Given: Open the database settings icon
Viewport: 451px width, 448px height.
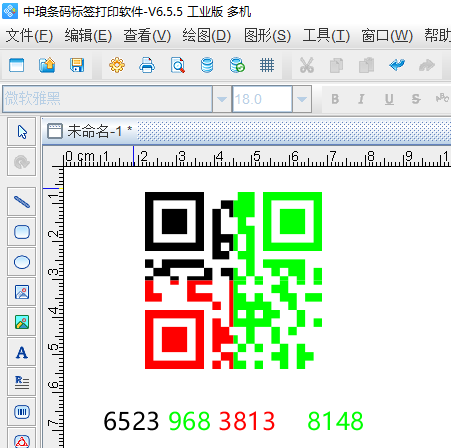Looking at the screenshot, I should [207, 65].
